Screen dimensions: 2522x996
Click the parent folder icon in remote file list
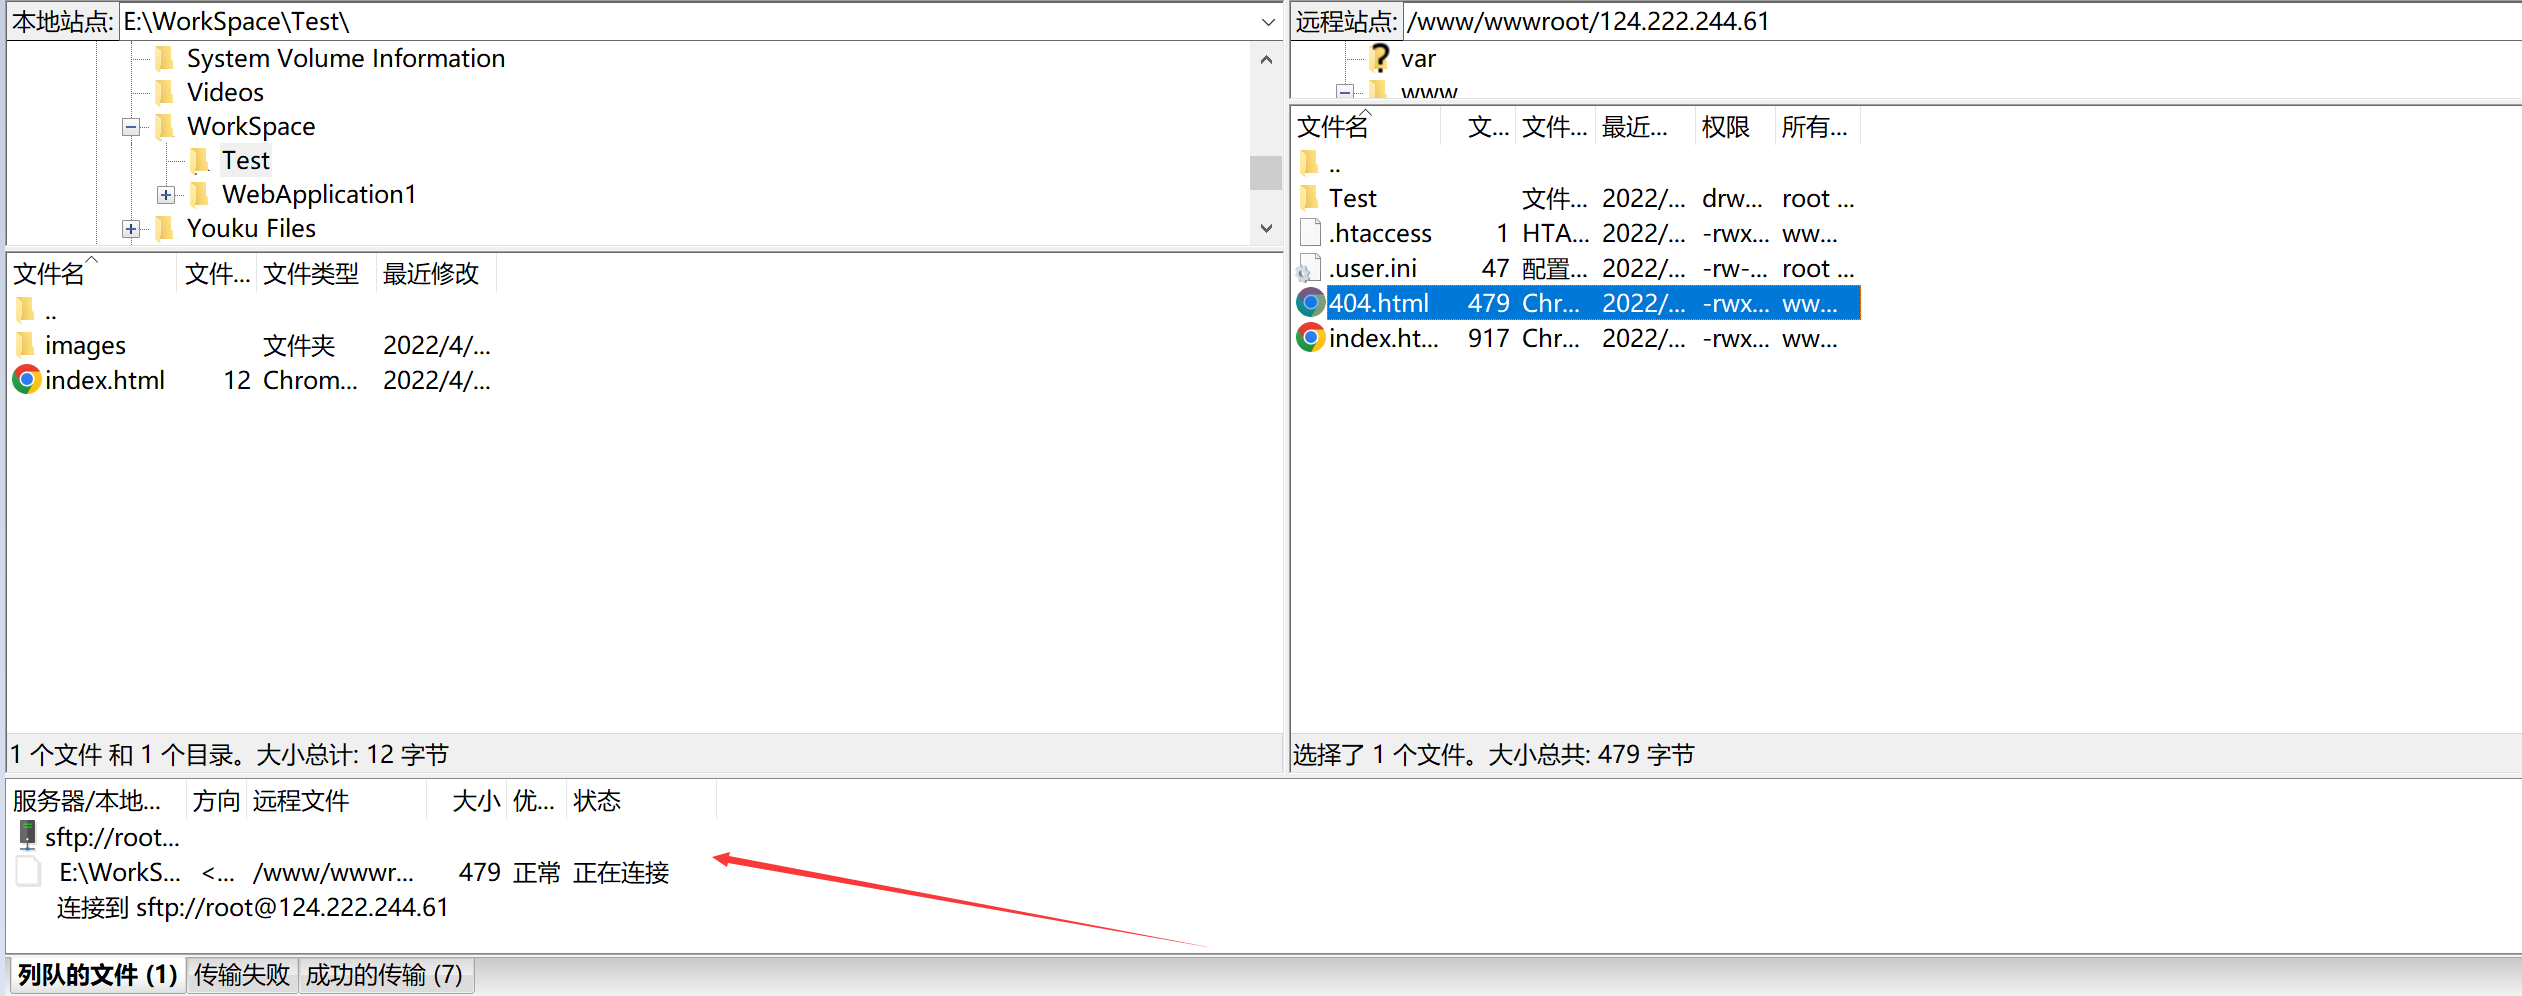coord(1309,162)
